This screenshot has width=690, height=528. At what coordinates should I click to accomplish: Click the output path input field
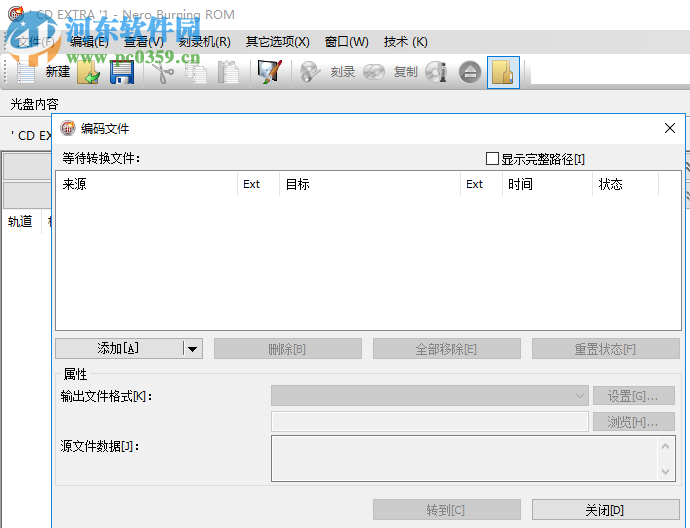tap(429, 422)
